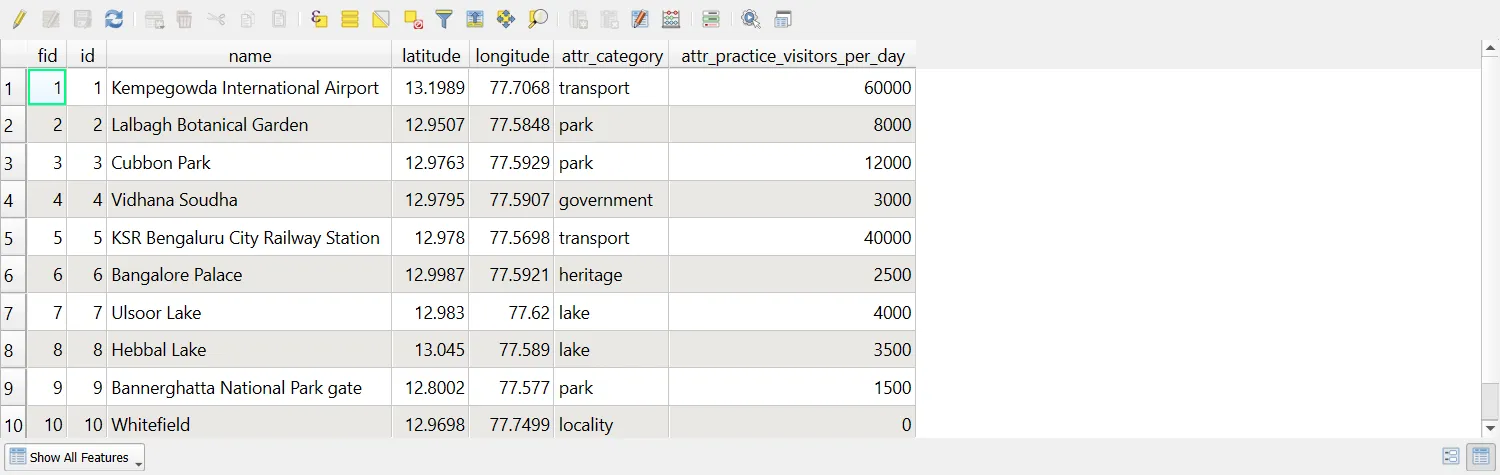
Task: Click the 60000 visitors per day cell
Action: [x=792, y=87]
